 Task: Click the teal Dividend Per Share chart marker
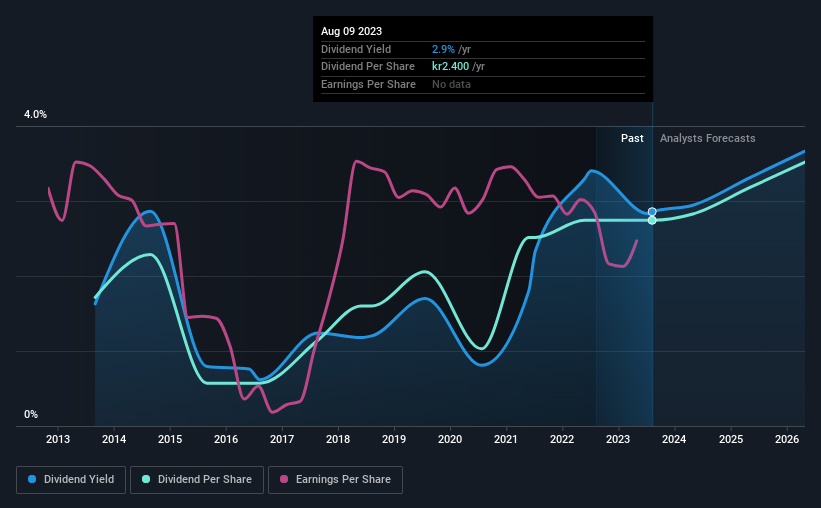[x=652, y=220]
